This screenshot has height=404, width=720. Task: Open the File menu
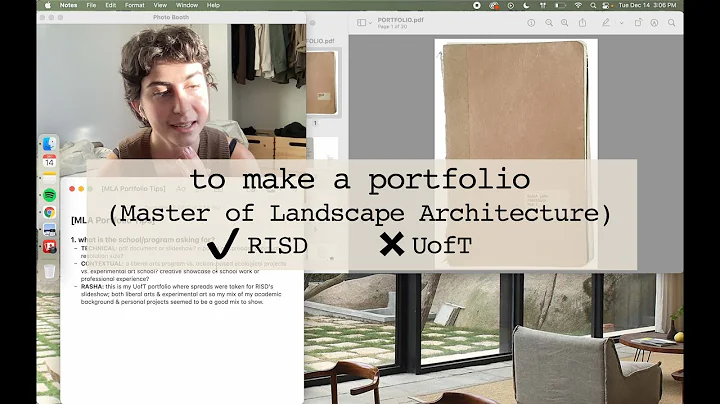coord(91,5)
